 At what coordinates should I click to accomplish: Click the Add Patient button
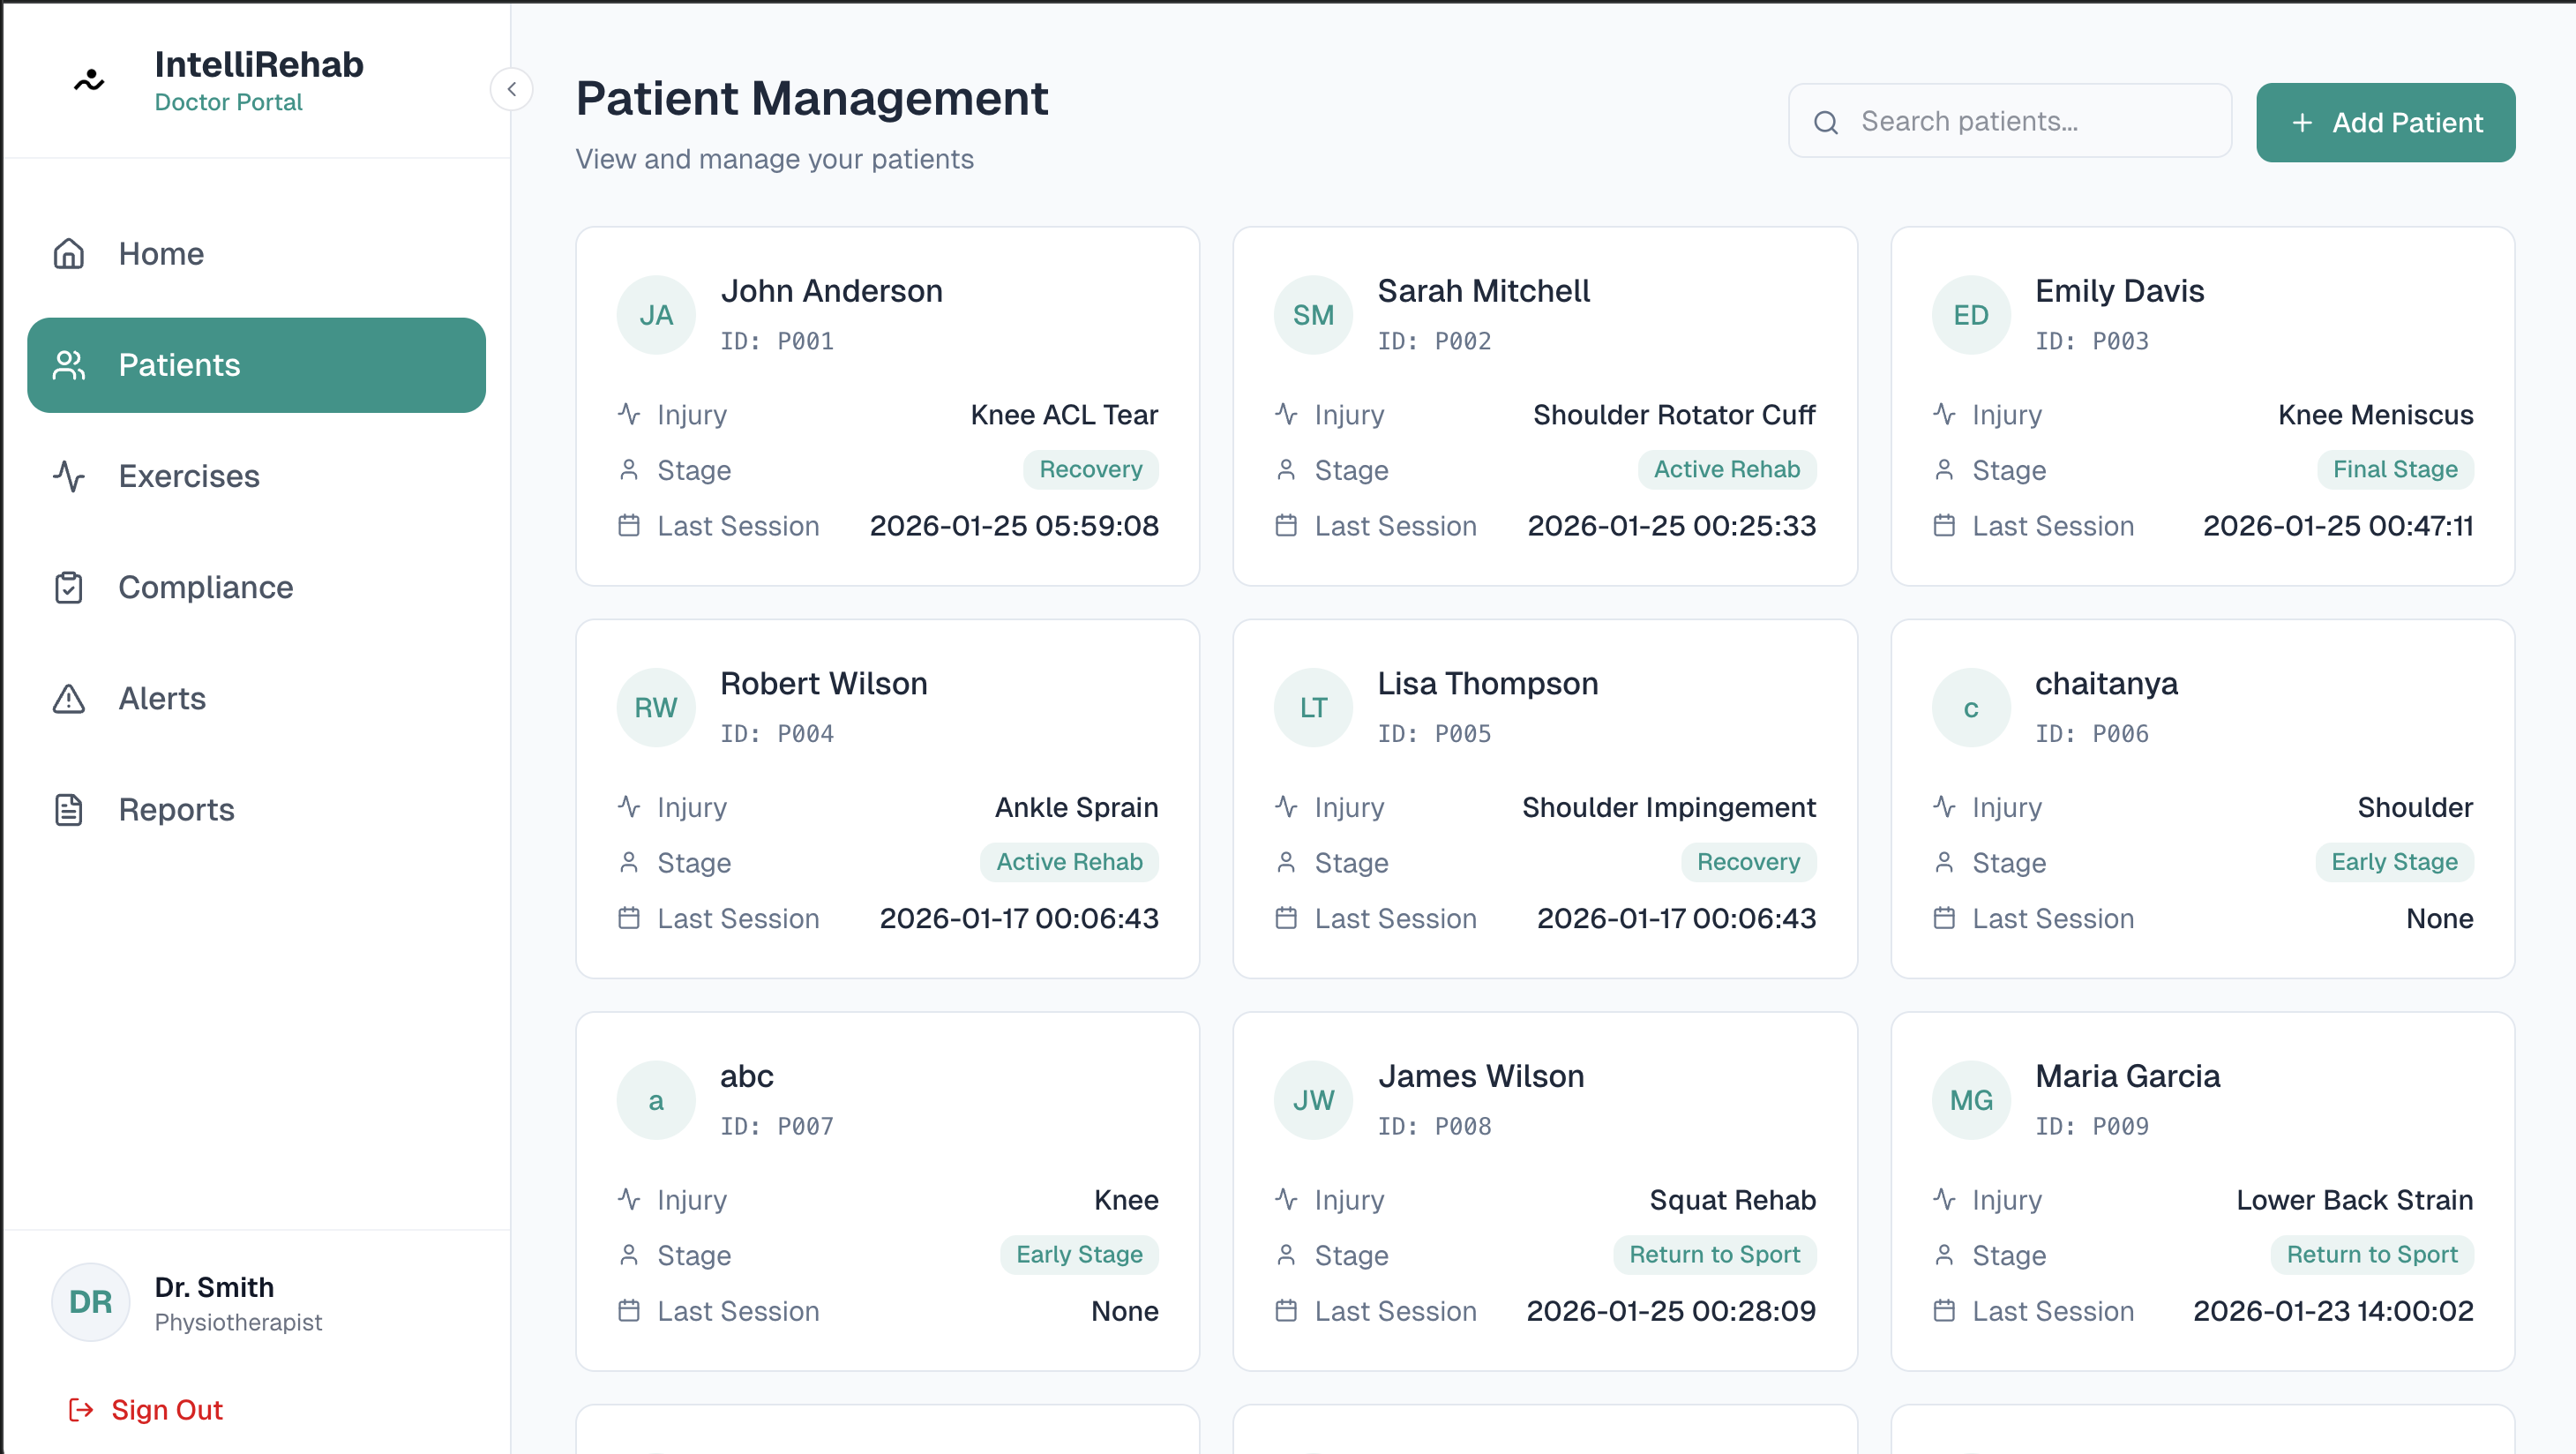click(2385, 122)
